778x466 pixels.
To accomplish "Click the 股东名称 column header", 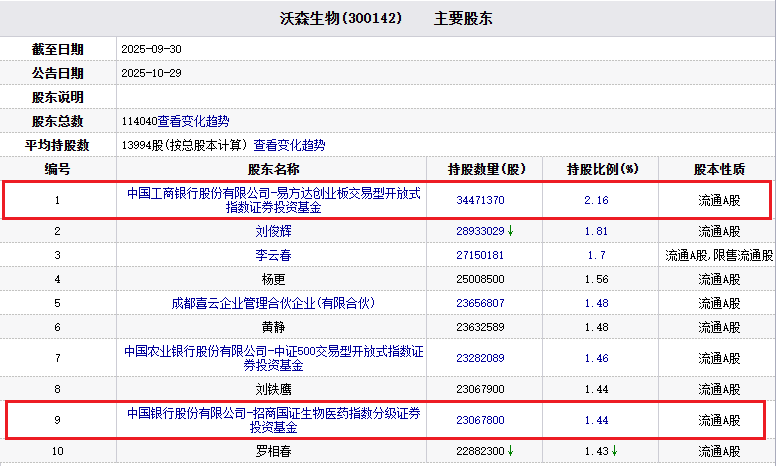I will [273, 169].
